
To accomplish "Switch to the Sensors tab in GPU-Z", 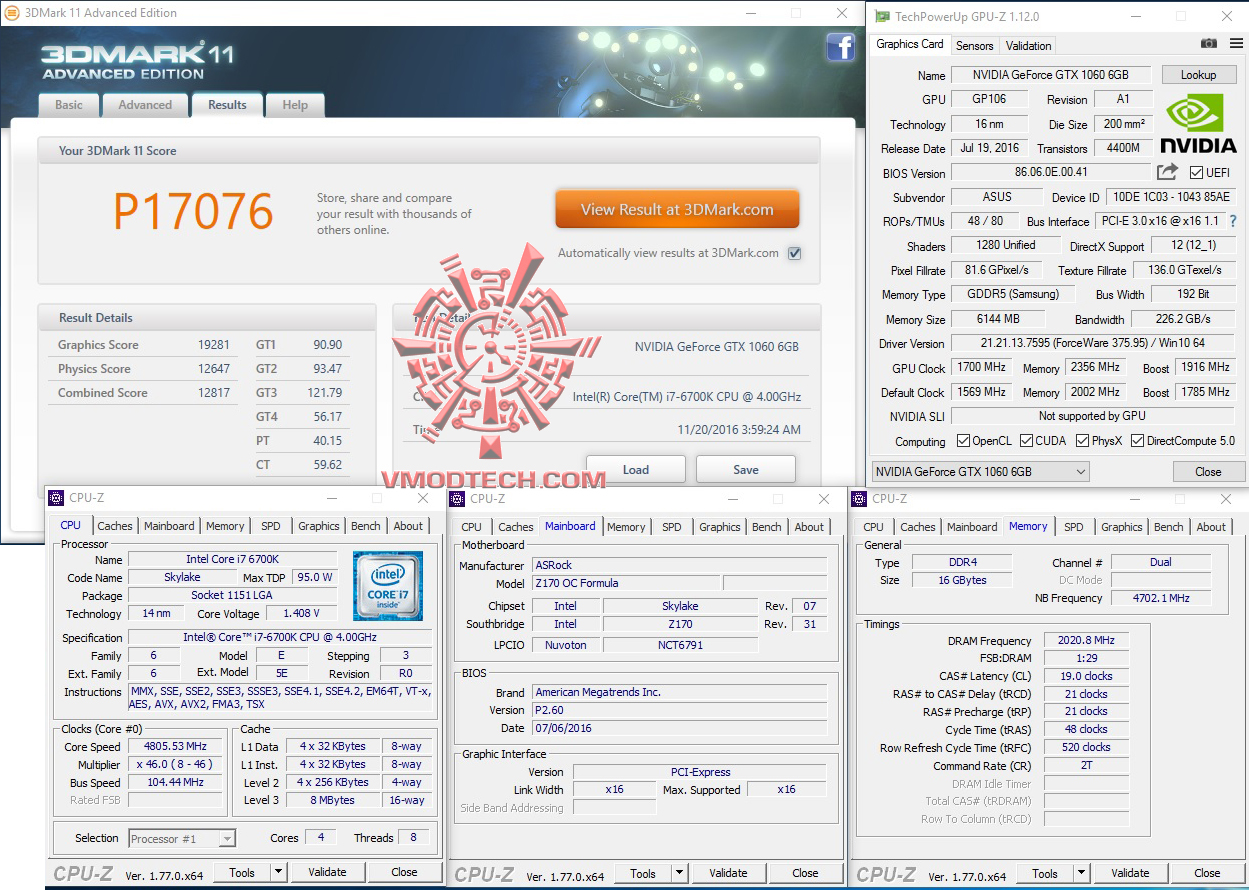I will tap(974, 45).
